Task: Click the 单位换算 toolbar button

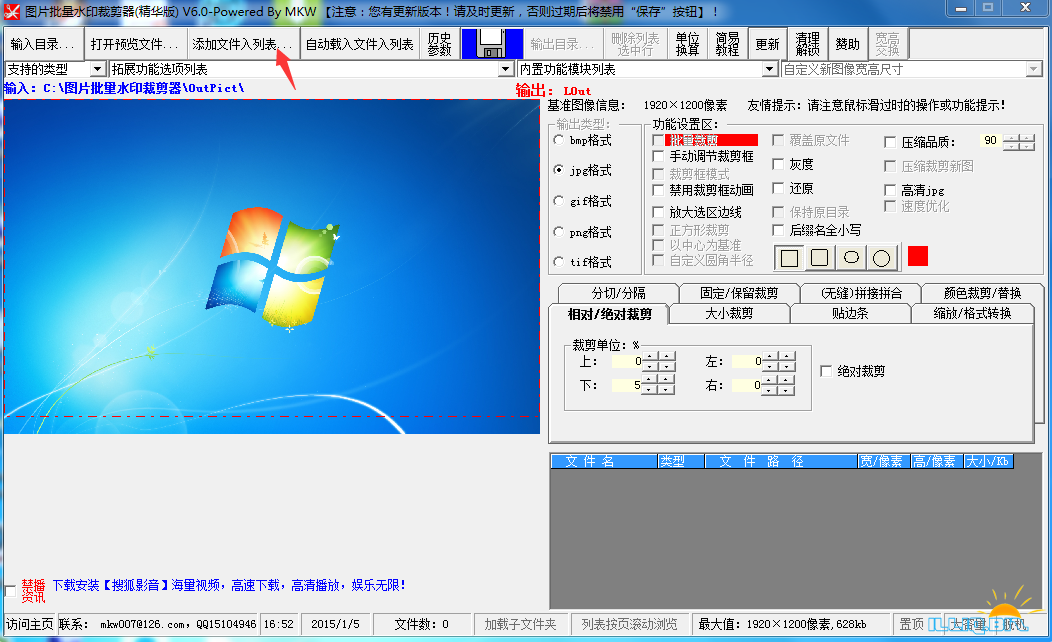Action: point(687,44)
